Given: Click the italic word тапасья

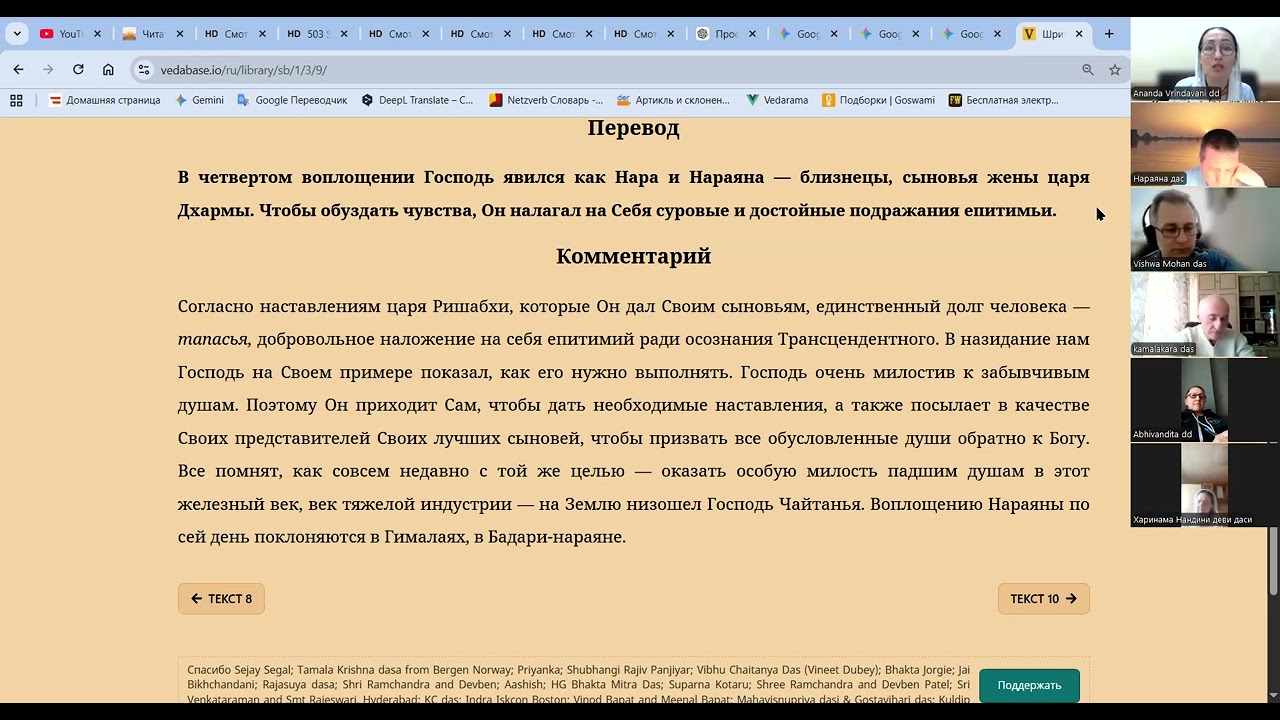Looking at the screenshot, I should tap(214, 340).
